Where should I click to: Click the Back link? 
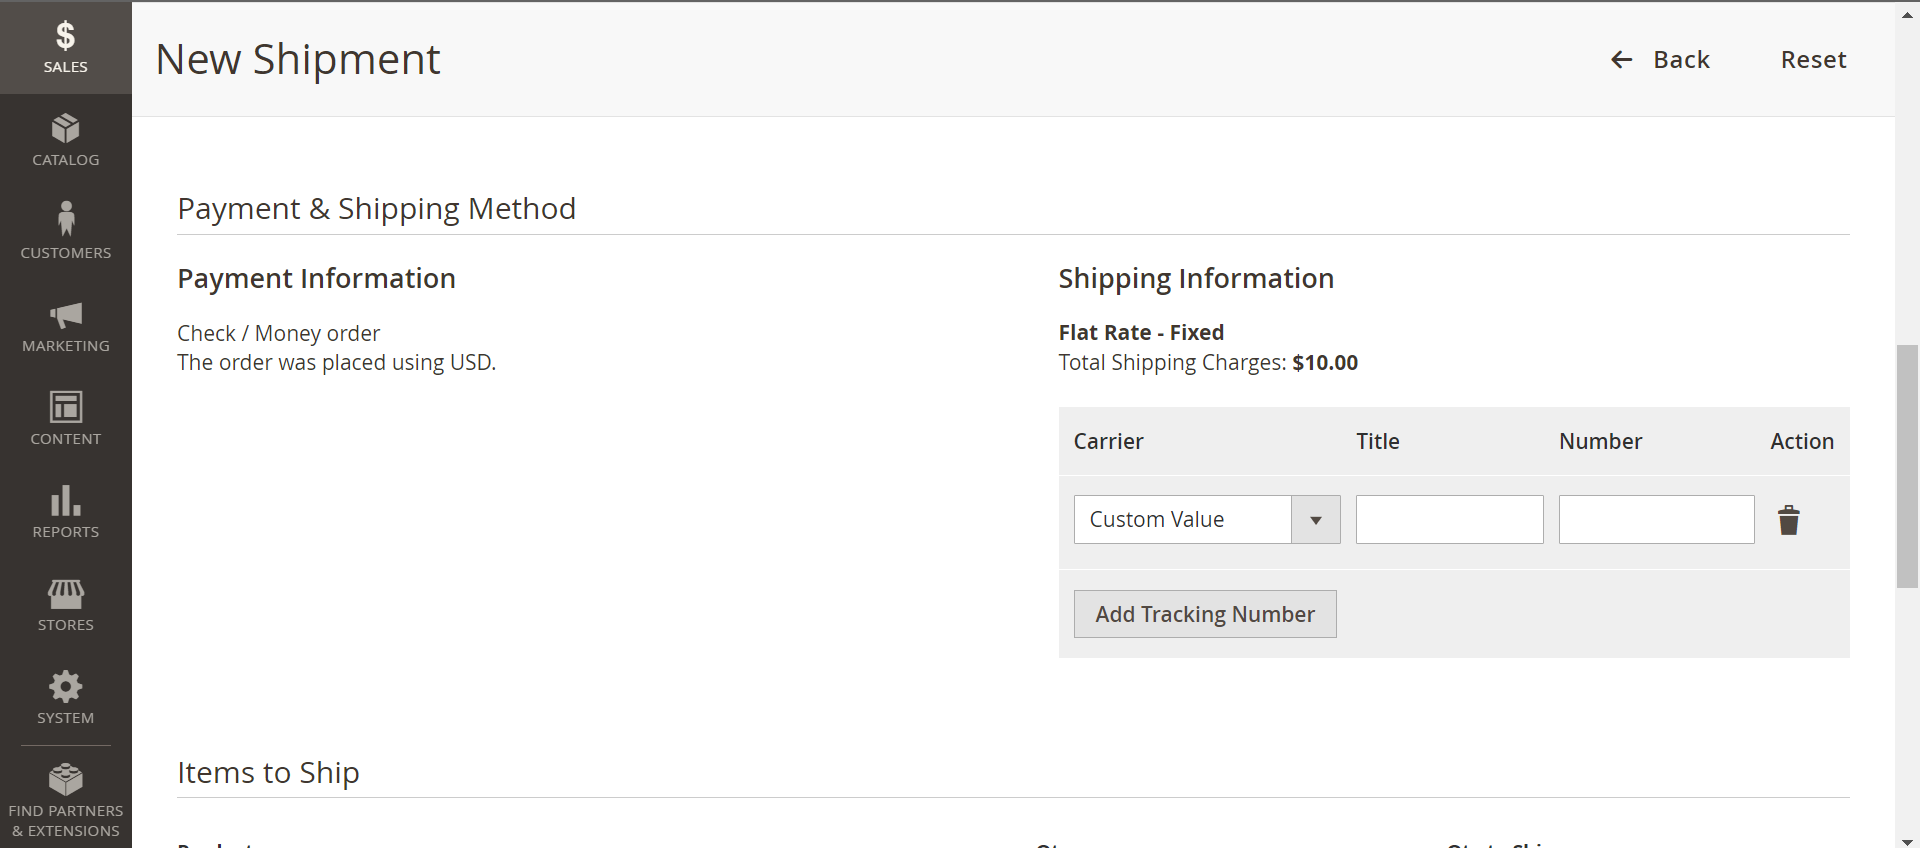(x=1682, y=59)
